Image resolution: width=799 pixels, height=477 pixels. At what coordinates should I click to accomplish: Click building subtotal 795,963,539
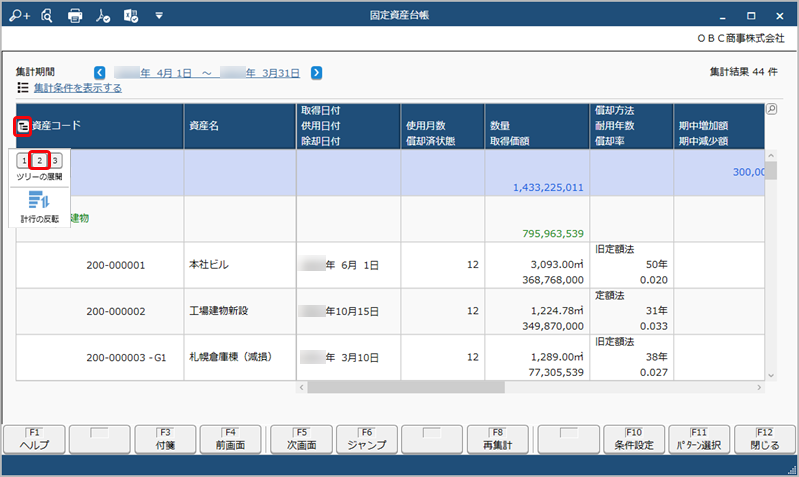(553, 234)
